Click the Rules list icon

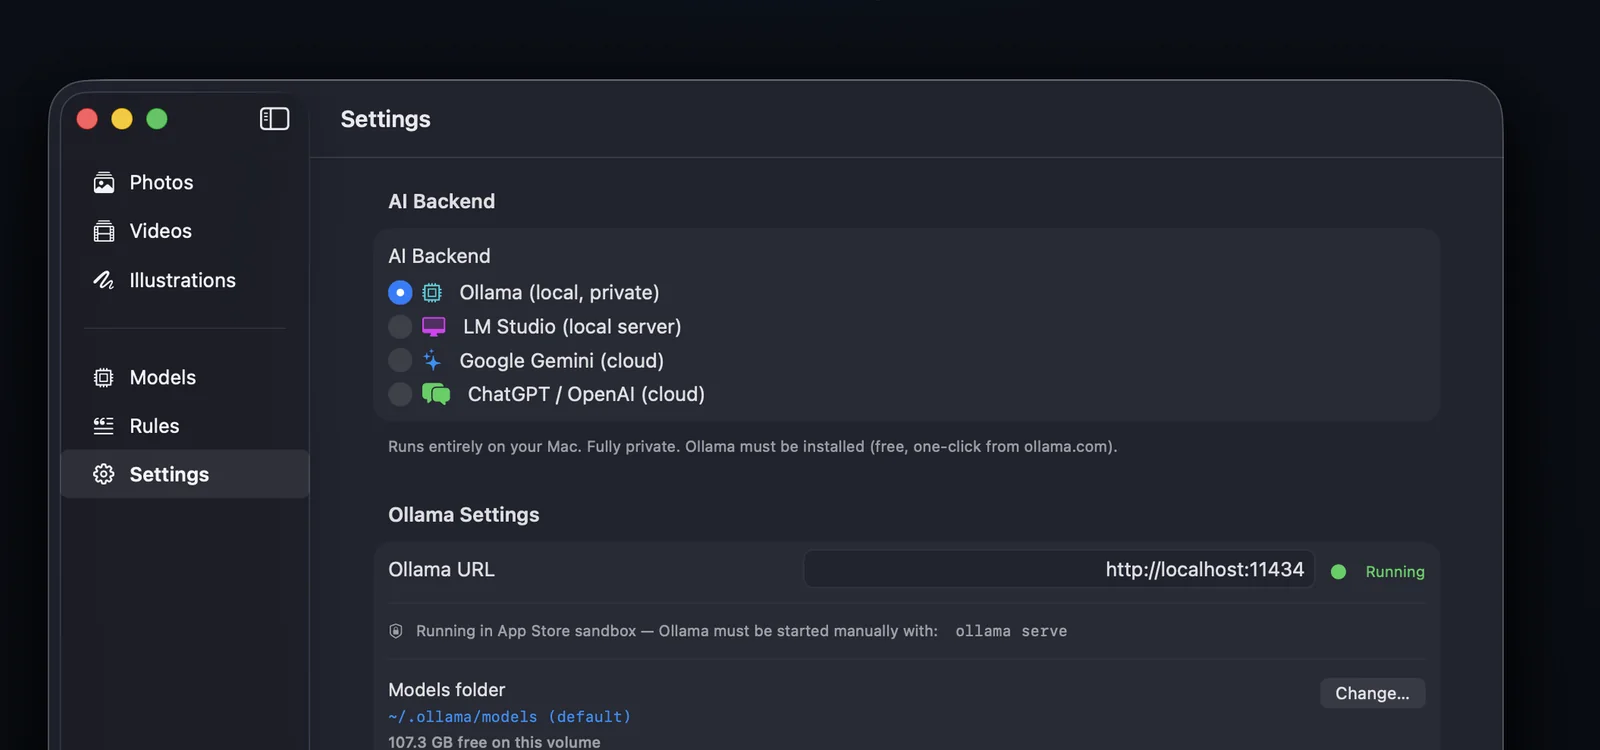[x=104, y=426]
